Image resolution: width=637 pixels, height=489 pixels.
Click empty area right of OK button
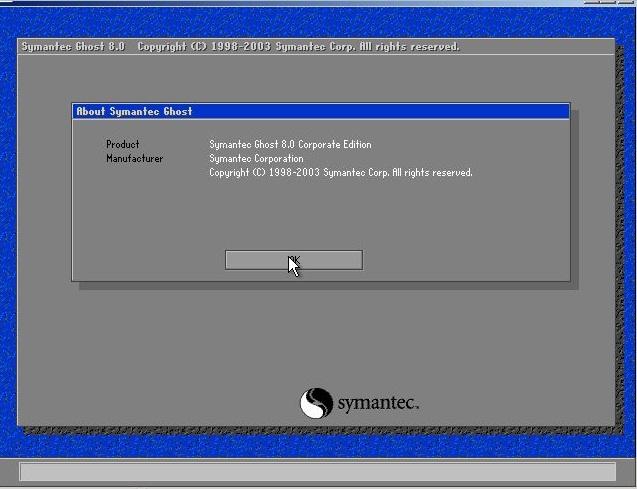click(460, 260)
